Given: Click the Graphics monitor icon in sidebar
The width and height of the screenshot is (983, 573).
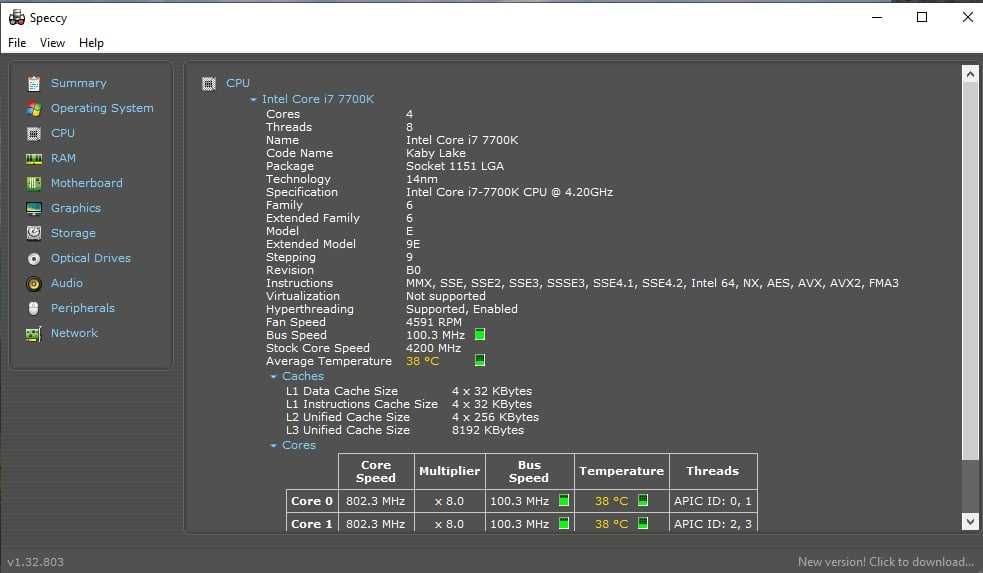Looking at the screenshot, I should [34, 208].
